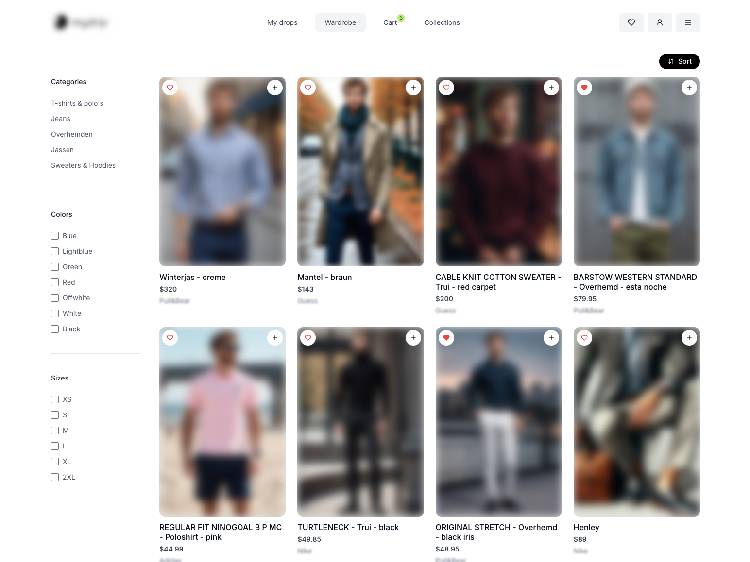Select the 2XL size filter
This screenshot has width=750, height=562.
(x=55, y=477)
